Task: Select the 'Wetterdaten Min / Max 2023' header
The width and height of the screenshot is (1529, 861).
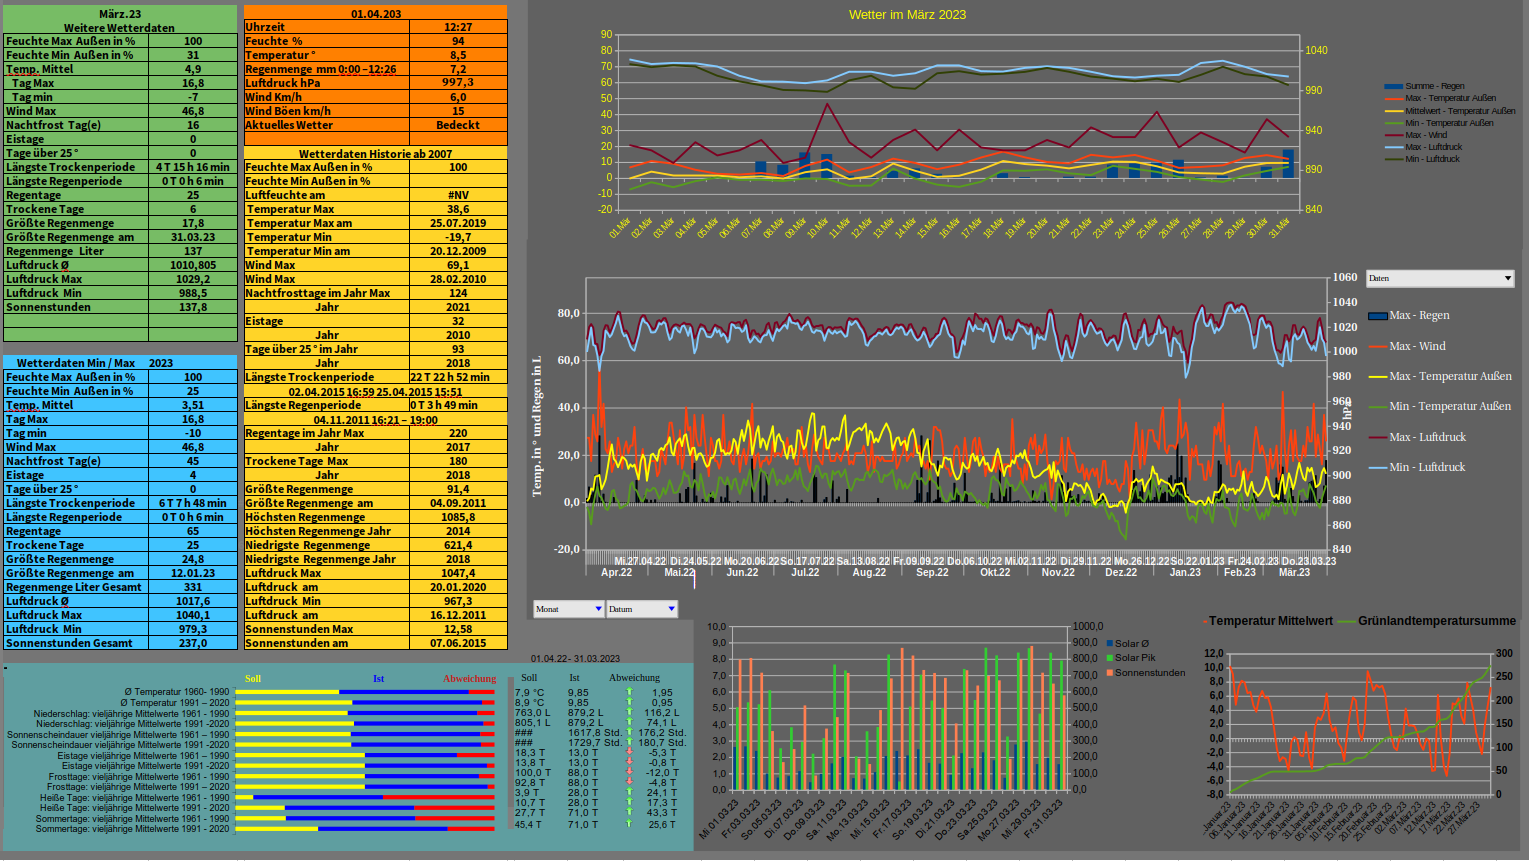Action: point(120,363)
